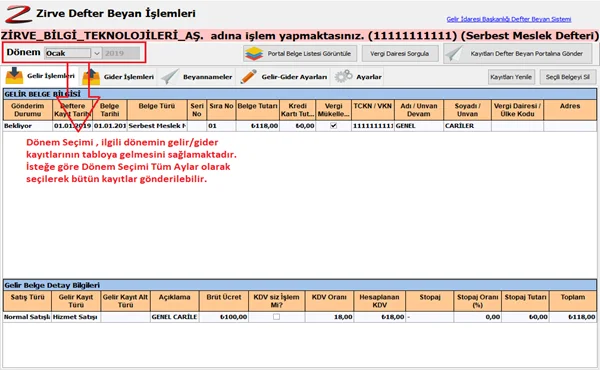This screenshot has width=600, height=370.
Task: Click the Ayarlar gears icon
Action: coord(343,76)
